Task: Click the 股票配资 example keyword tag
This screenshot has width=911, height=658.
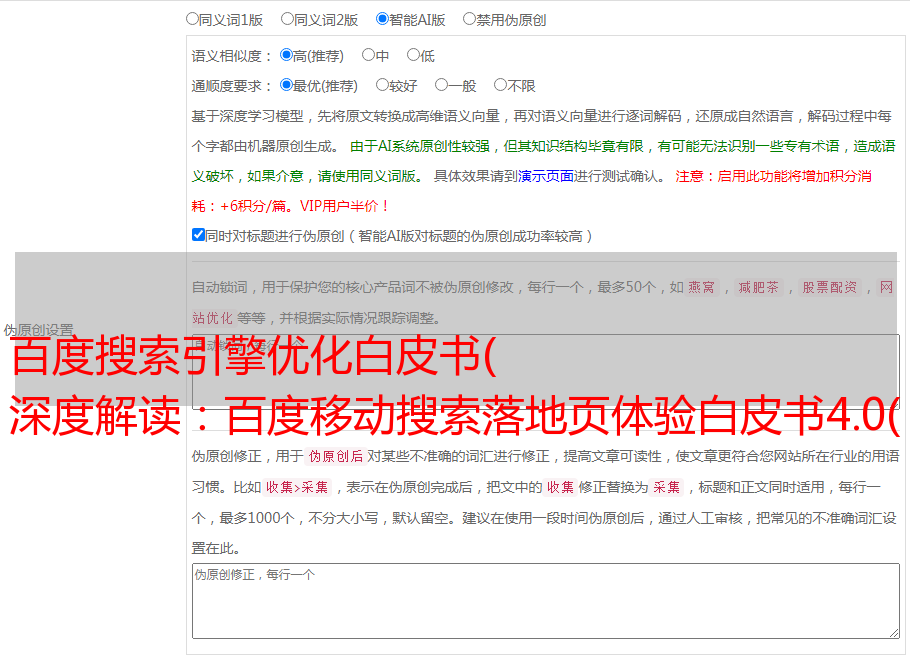Action: [x=830, y=287]
